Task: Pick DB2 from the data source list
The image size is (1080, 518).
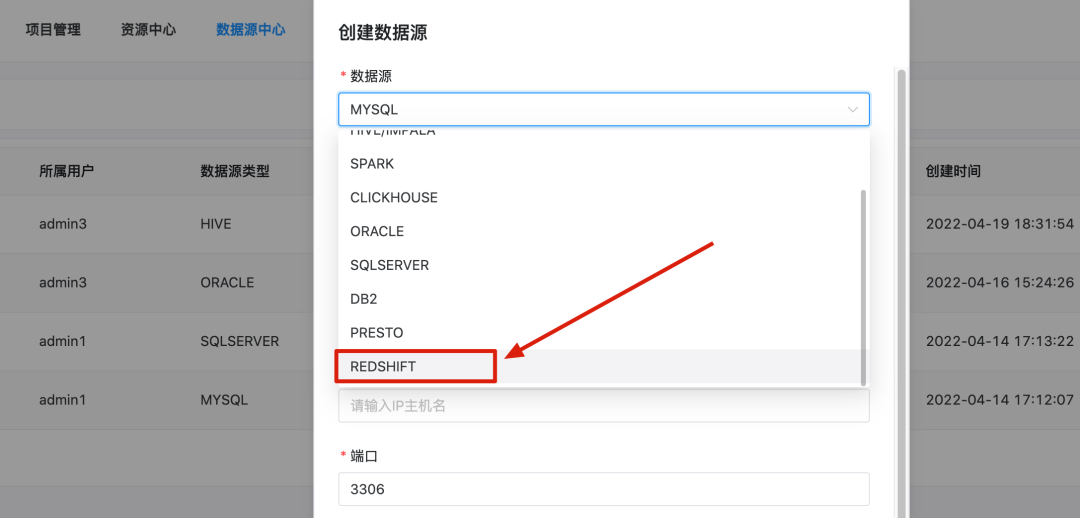Action: pyautogui.click(x=364, y=299)
